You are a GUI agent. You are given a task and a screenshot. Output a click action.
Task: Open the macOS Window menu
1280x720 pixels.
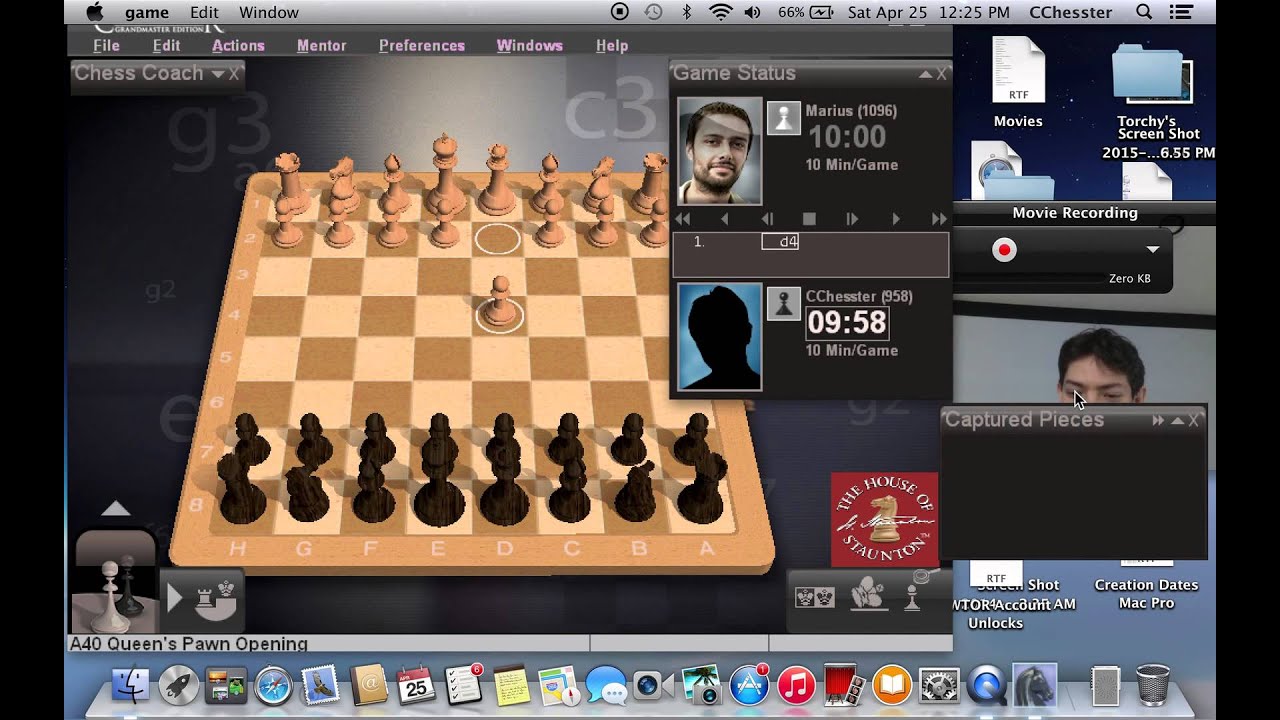(269, 12)
